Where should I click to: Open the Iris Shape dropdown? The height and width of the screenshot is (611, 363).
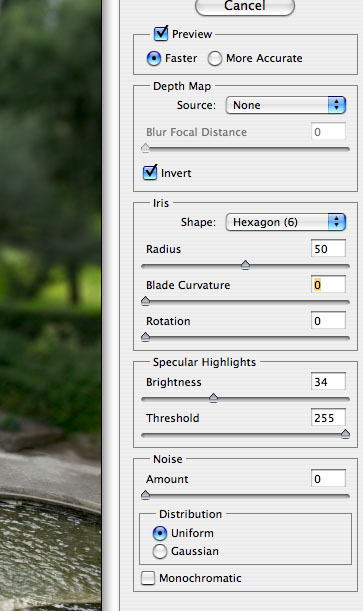(285, 222)
